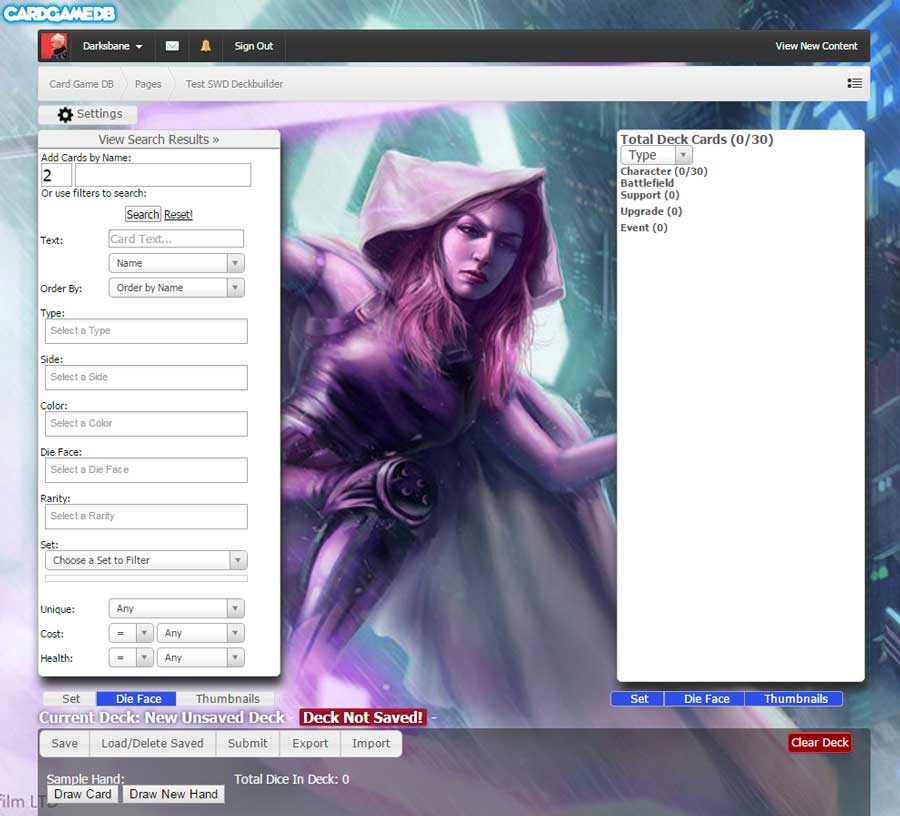The height and width of the screenshot is (816, 900).
Task: Run the filter Search
Action: [x=143, y=215]
